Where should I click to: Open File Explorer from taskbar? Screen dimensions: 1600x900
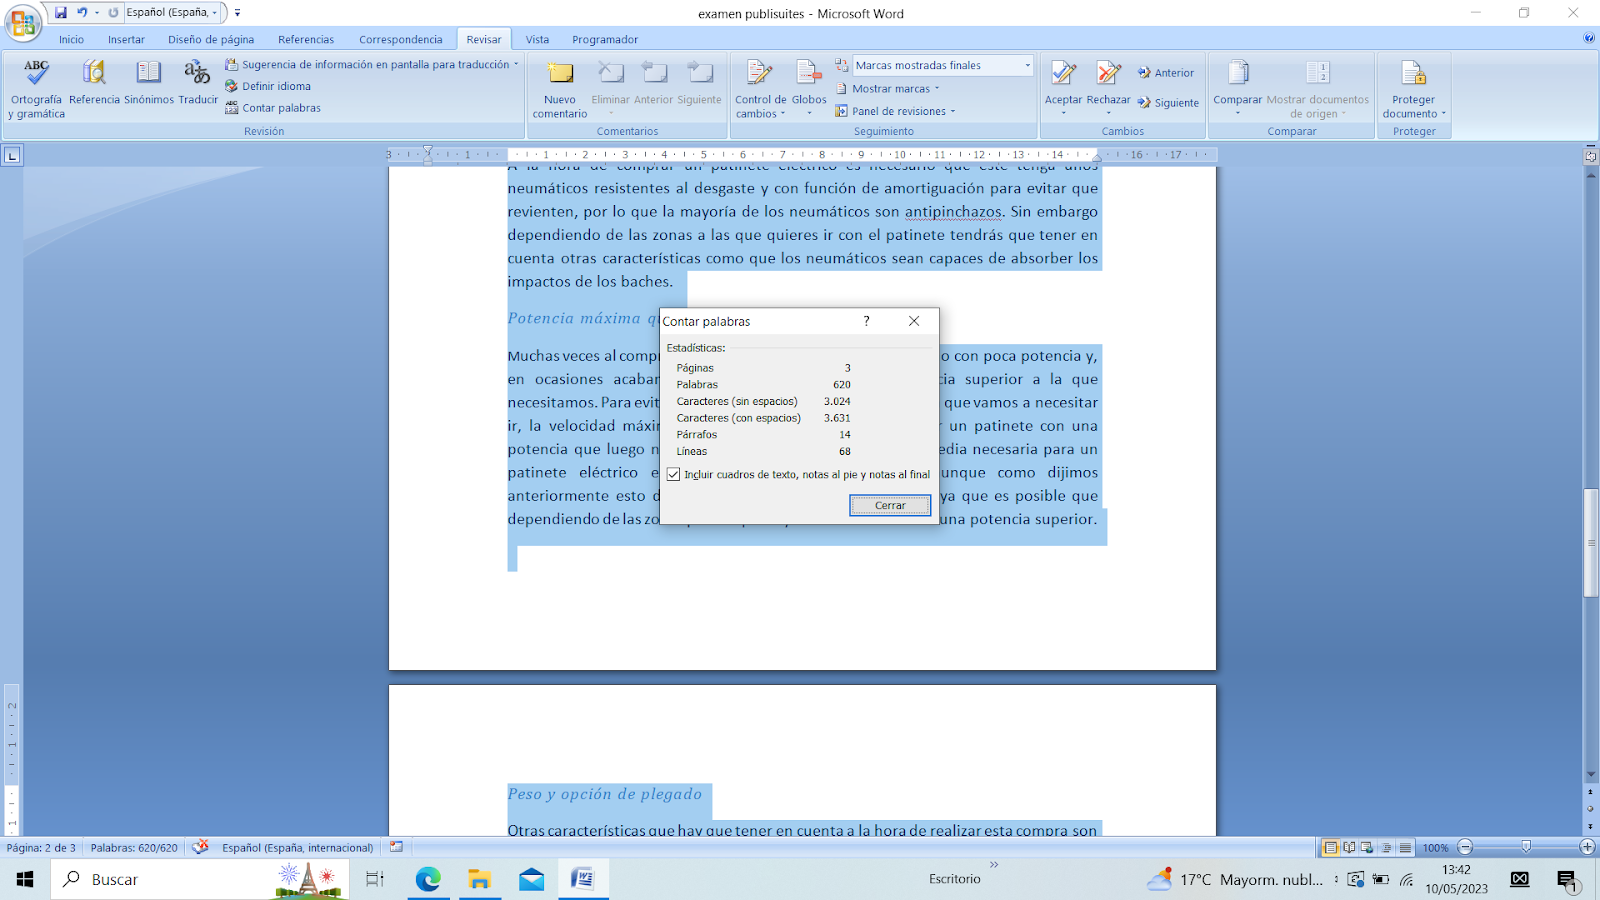[480, 879]
